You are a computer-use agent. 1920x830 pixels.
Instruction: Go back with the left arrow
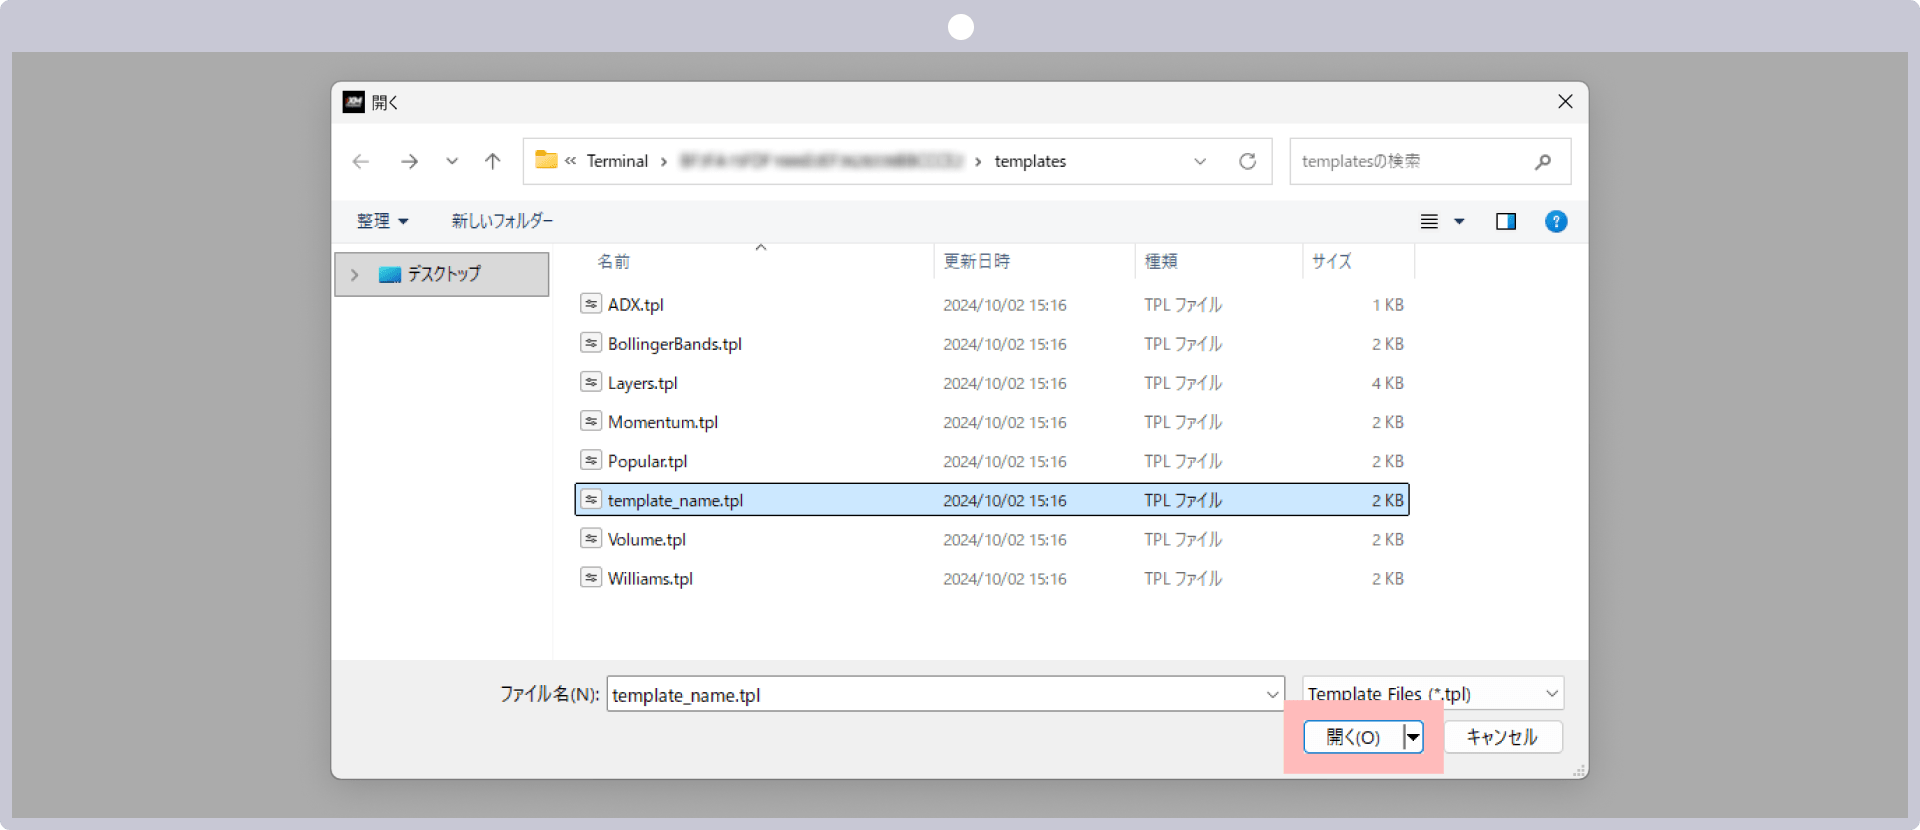pos(361,161)
